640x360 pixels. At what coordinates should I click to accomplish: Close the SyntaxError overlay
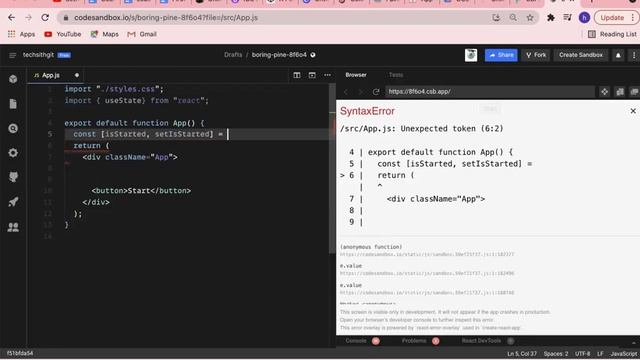pyautogui.click(x=633, y=111)
